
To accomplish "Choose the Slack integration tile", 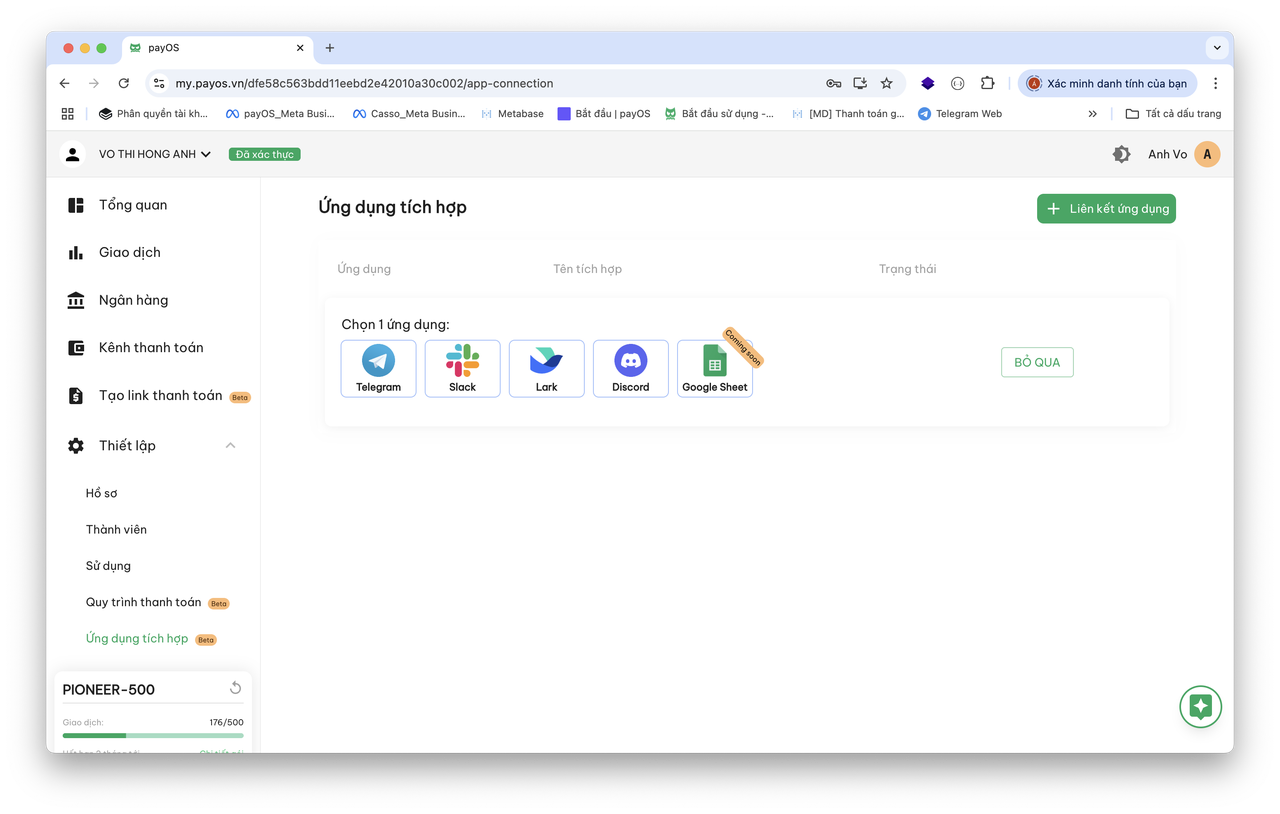I will (x=462, y=368).
